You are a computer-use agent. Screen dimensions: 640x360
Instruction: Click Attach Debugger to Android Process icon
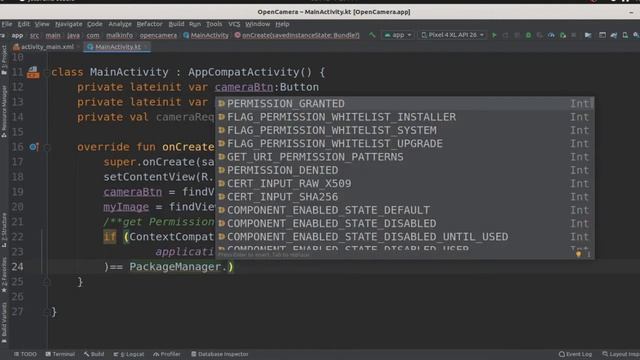coord(562,35)
